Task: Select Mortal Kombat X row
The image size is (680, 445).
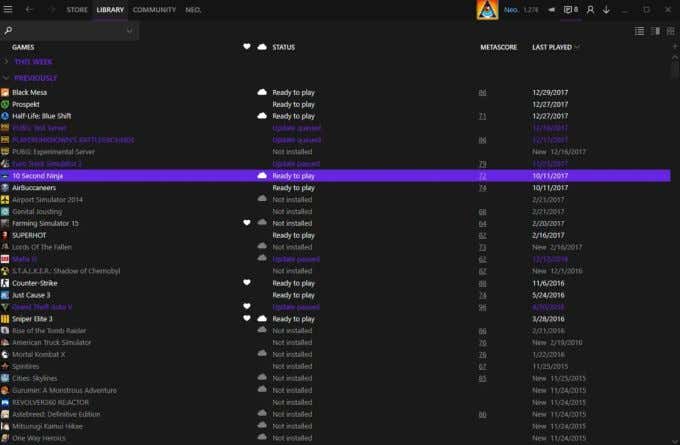Action: coord(335,354)
